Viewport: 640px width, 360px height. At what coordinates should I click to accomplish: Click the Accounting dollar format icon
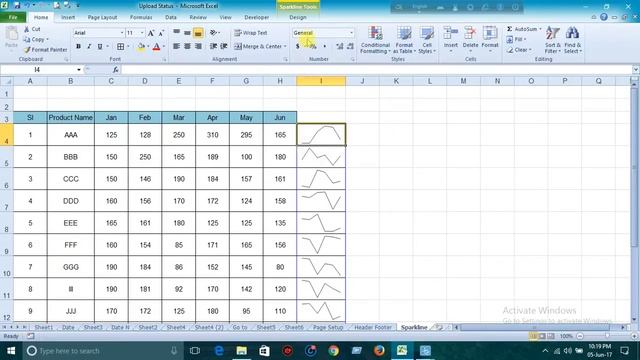coord(298,47)
